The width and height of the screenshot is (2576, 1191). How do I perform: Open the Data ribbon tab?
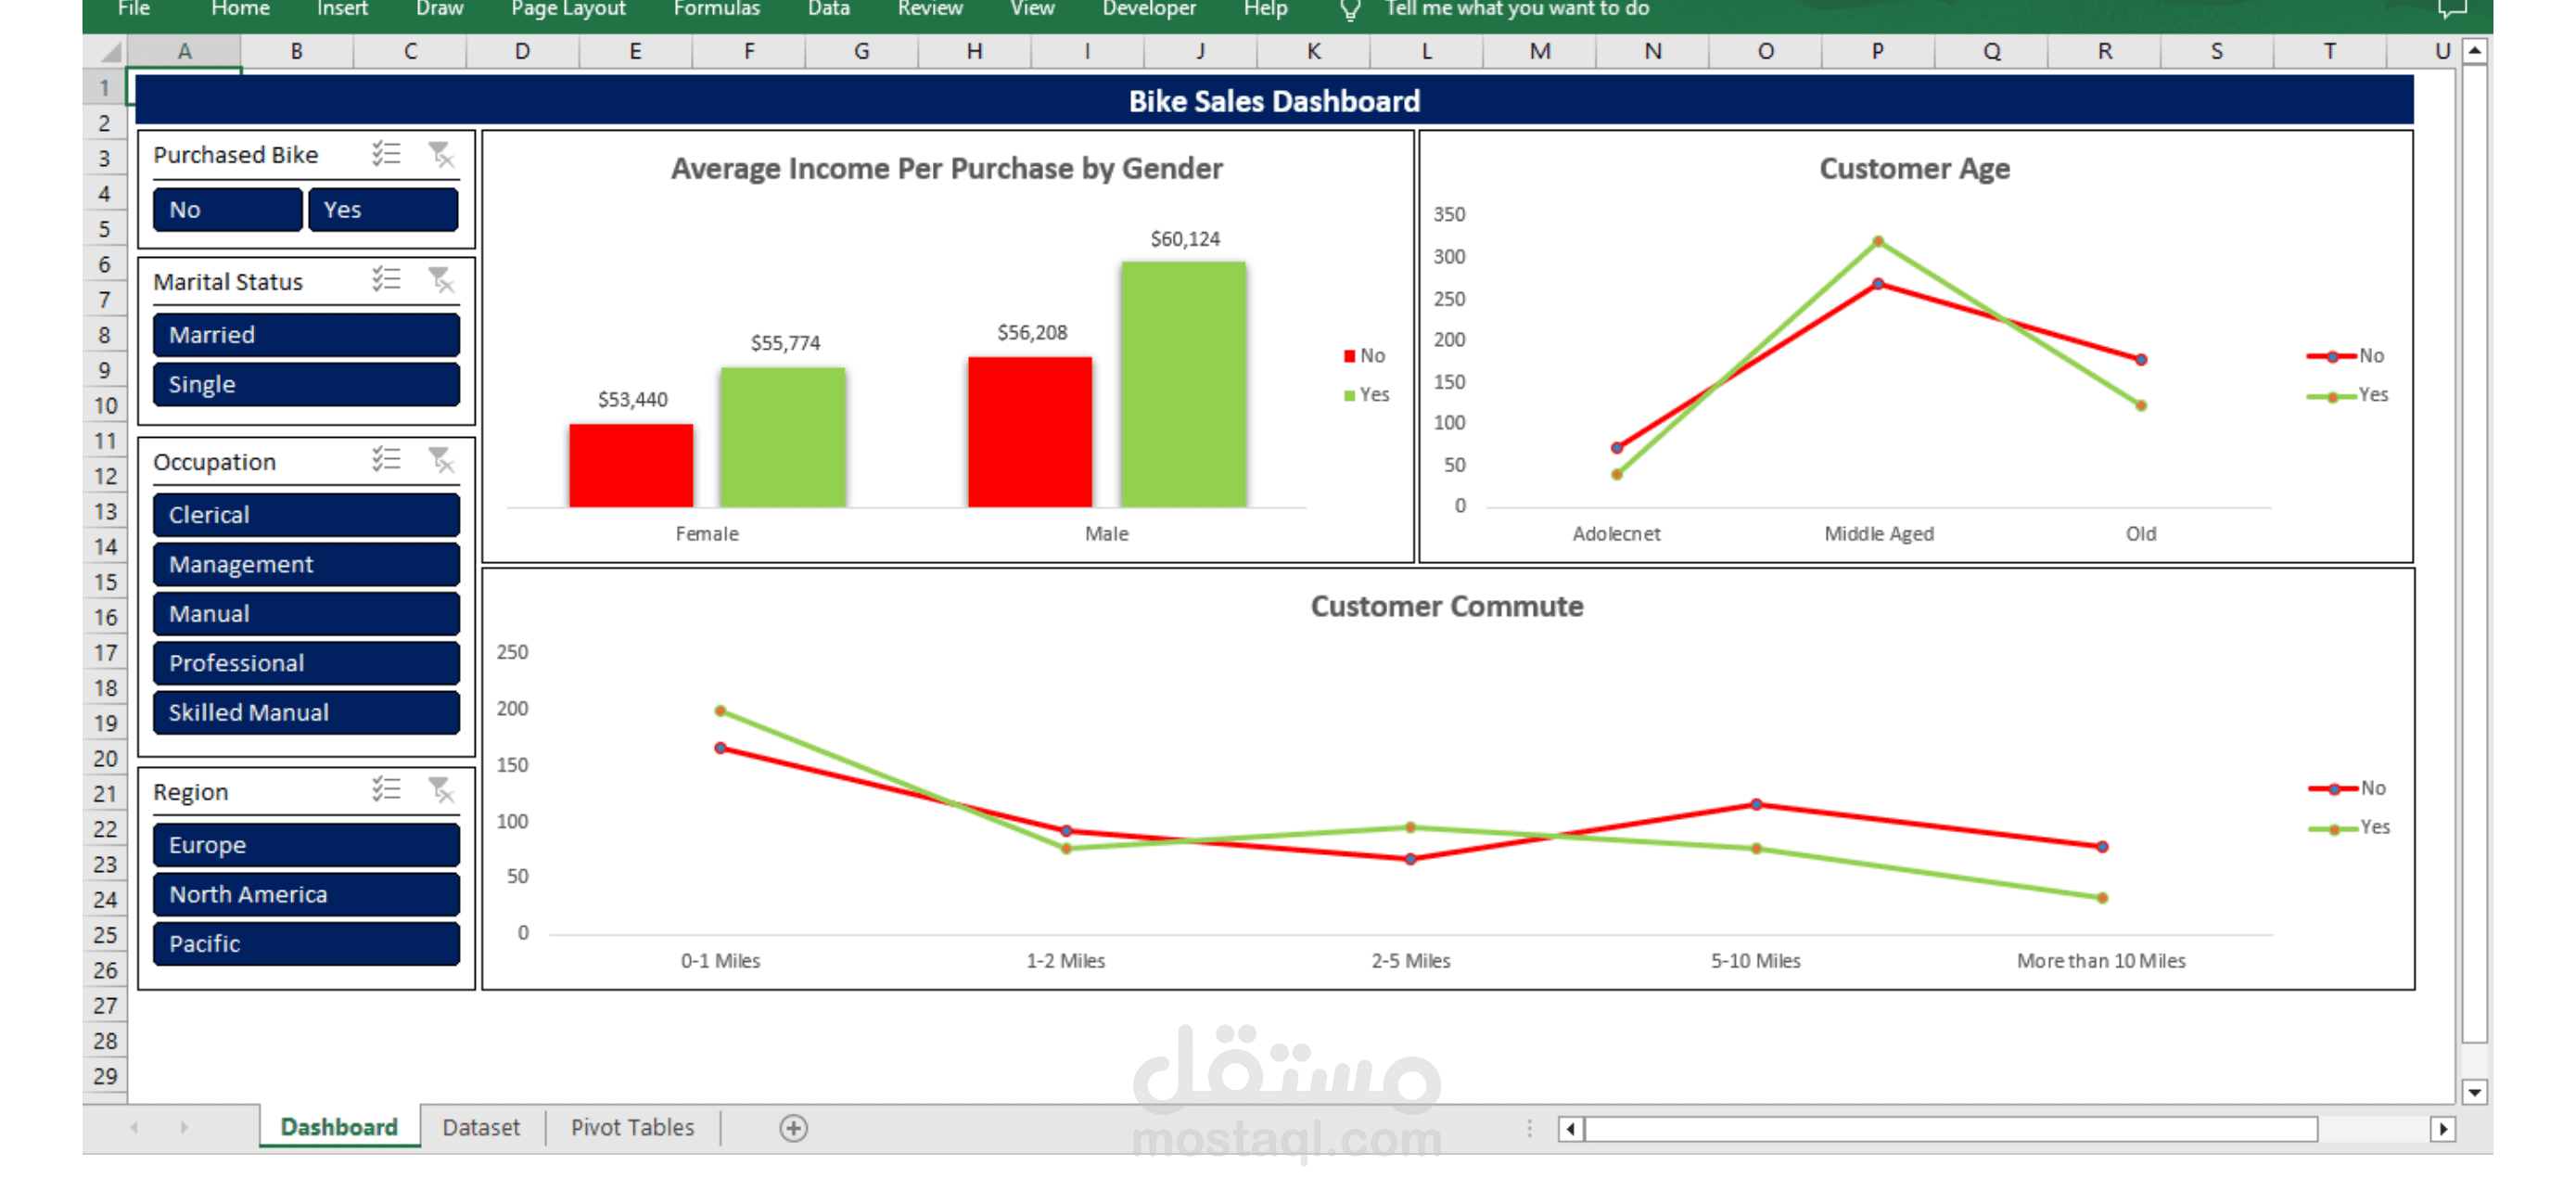[828, 9]
